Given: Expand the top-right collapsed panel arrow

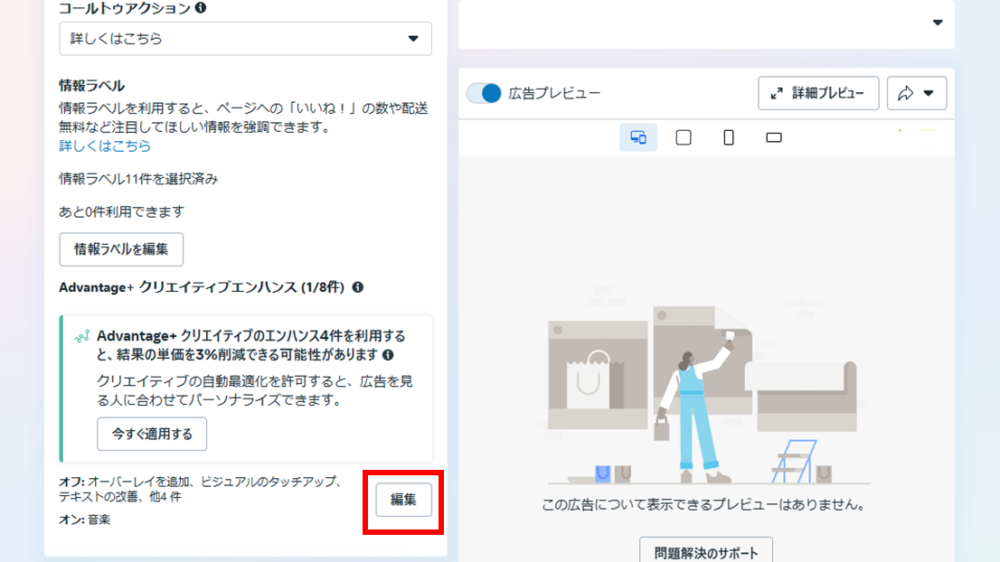Looking at the screenshot, I should point(938,22).
